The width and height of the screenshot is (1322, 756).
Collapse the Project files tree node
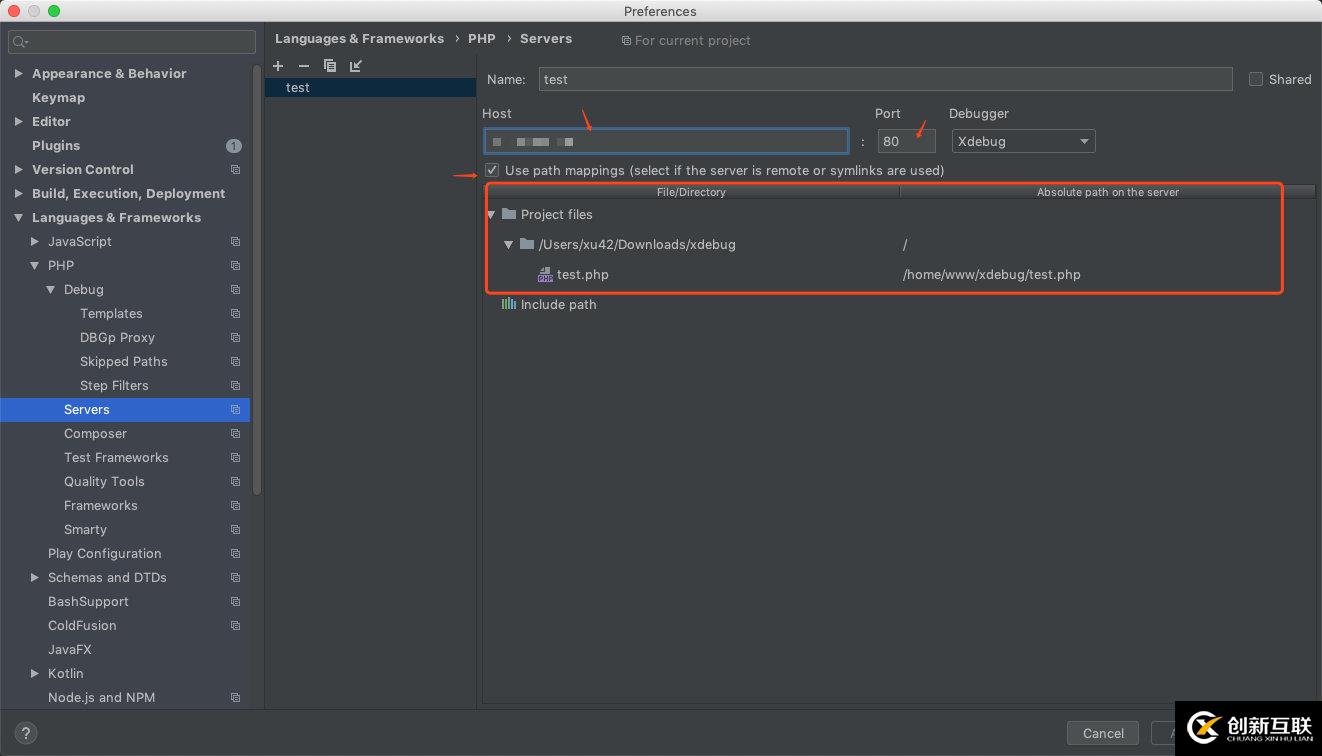491,215
